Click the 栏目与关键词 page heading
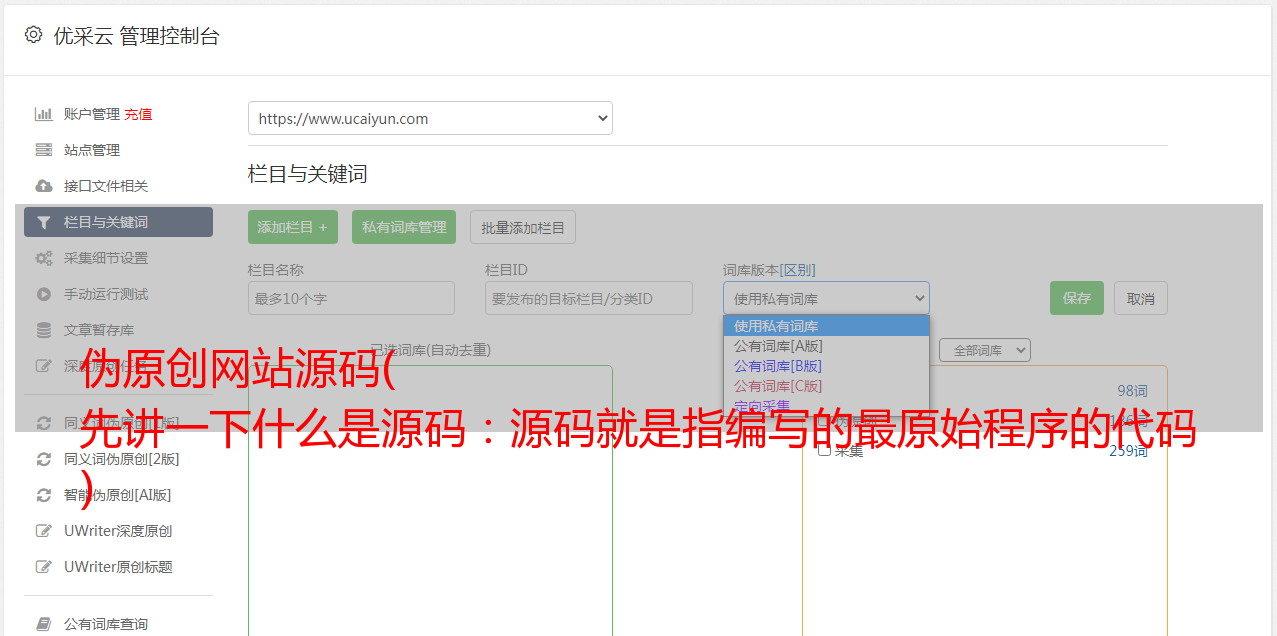The height and width of the screenshot is (636, 1277). pos(308,174)
